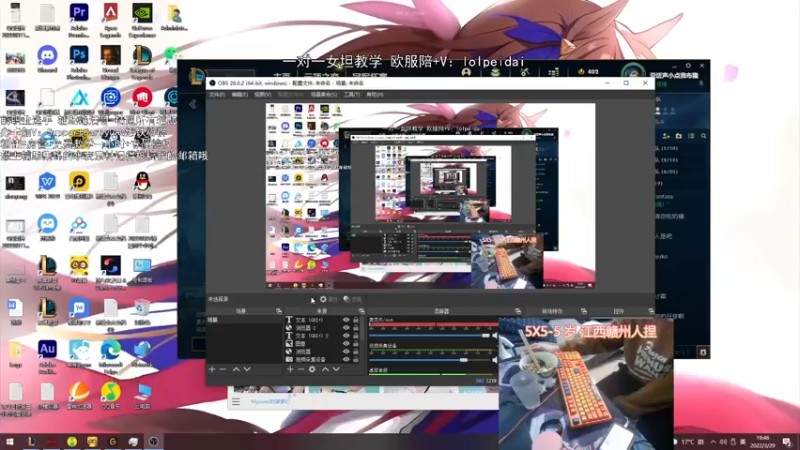Open WPS Office desktop shortcut
The height and width of the screenshot is (450, 800).
tap(47, 185)
